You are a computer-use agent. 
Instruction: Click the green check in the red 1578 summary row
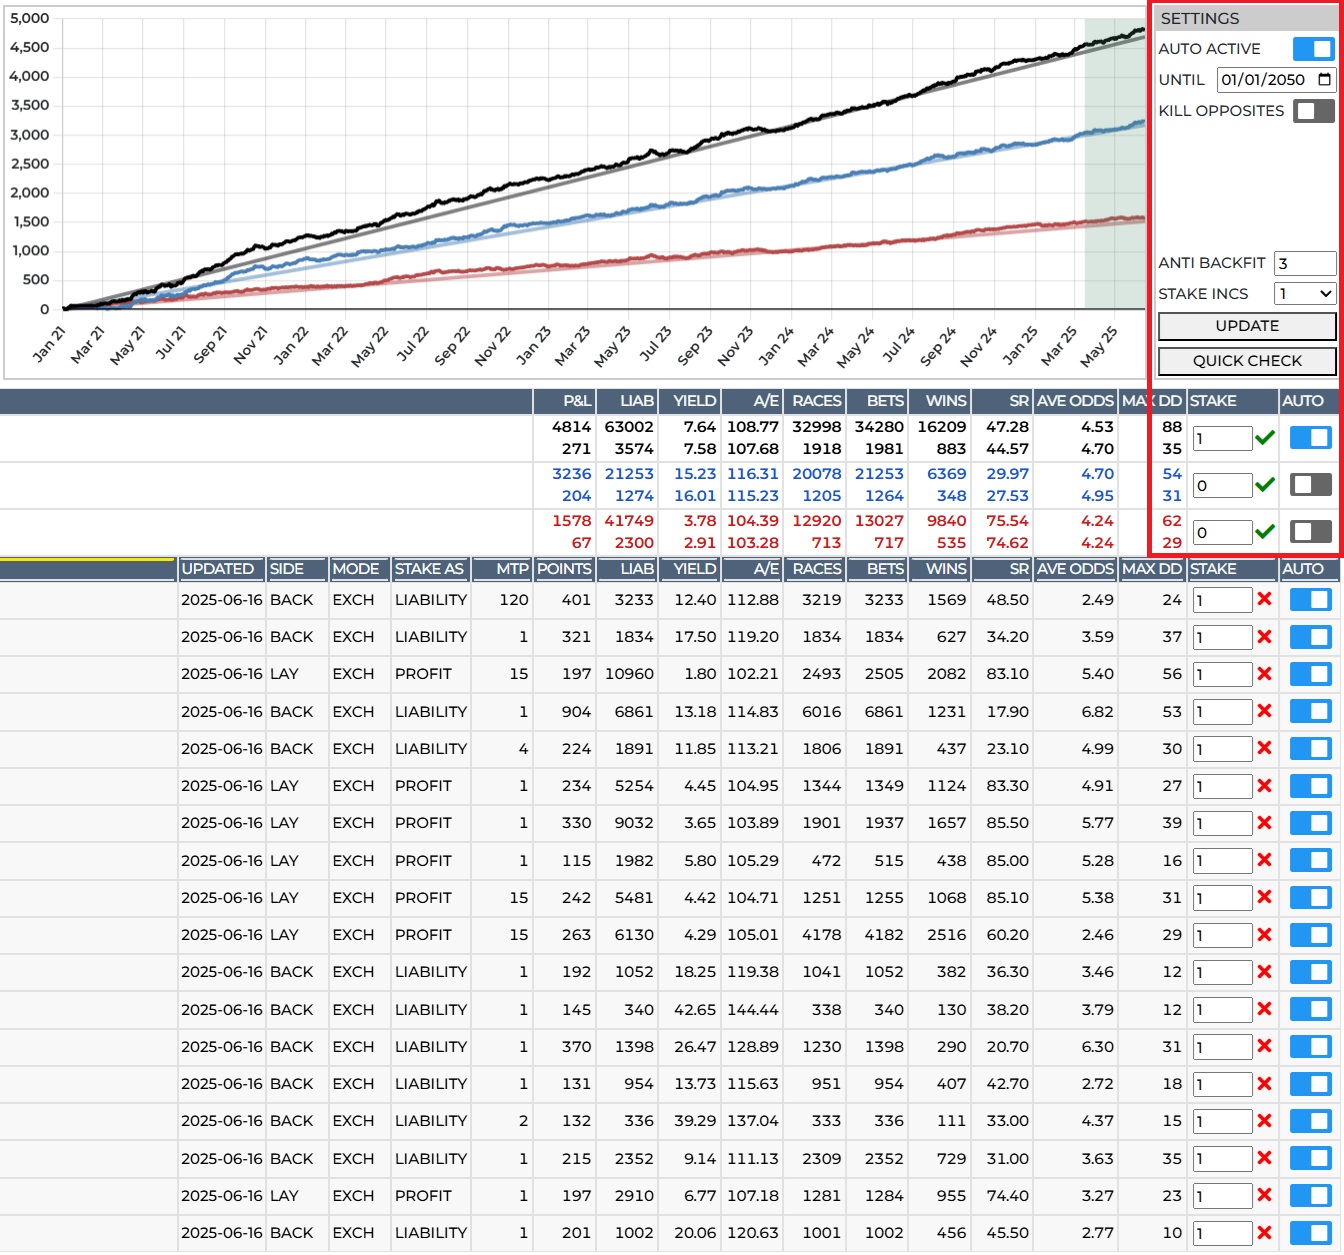(1265, 531)
